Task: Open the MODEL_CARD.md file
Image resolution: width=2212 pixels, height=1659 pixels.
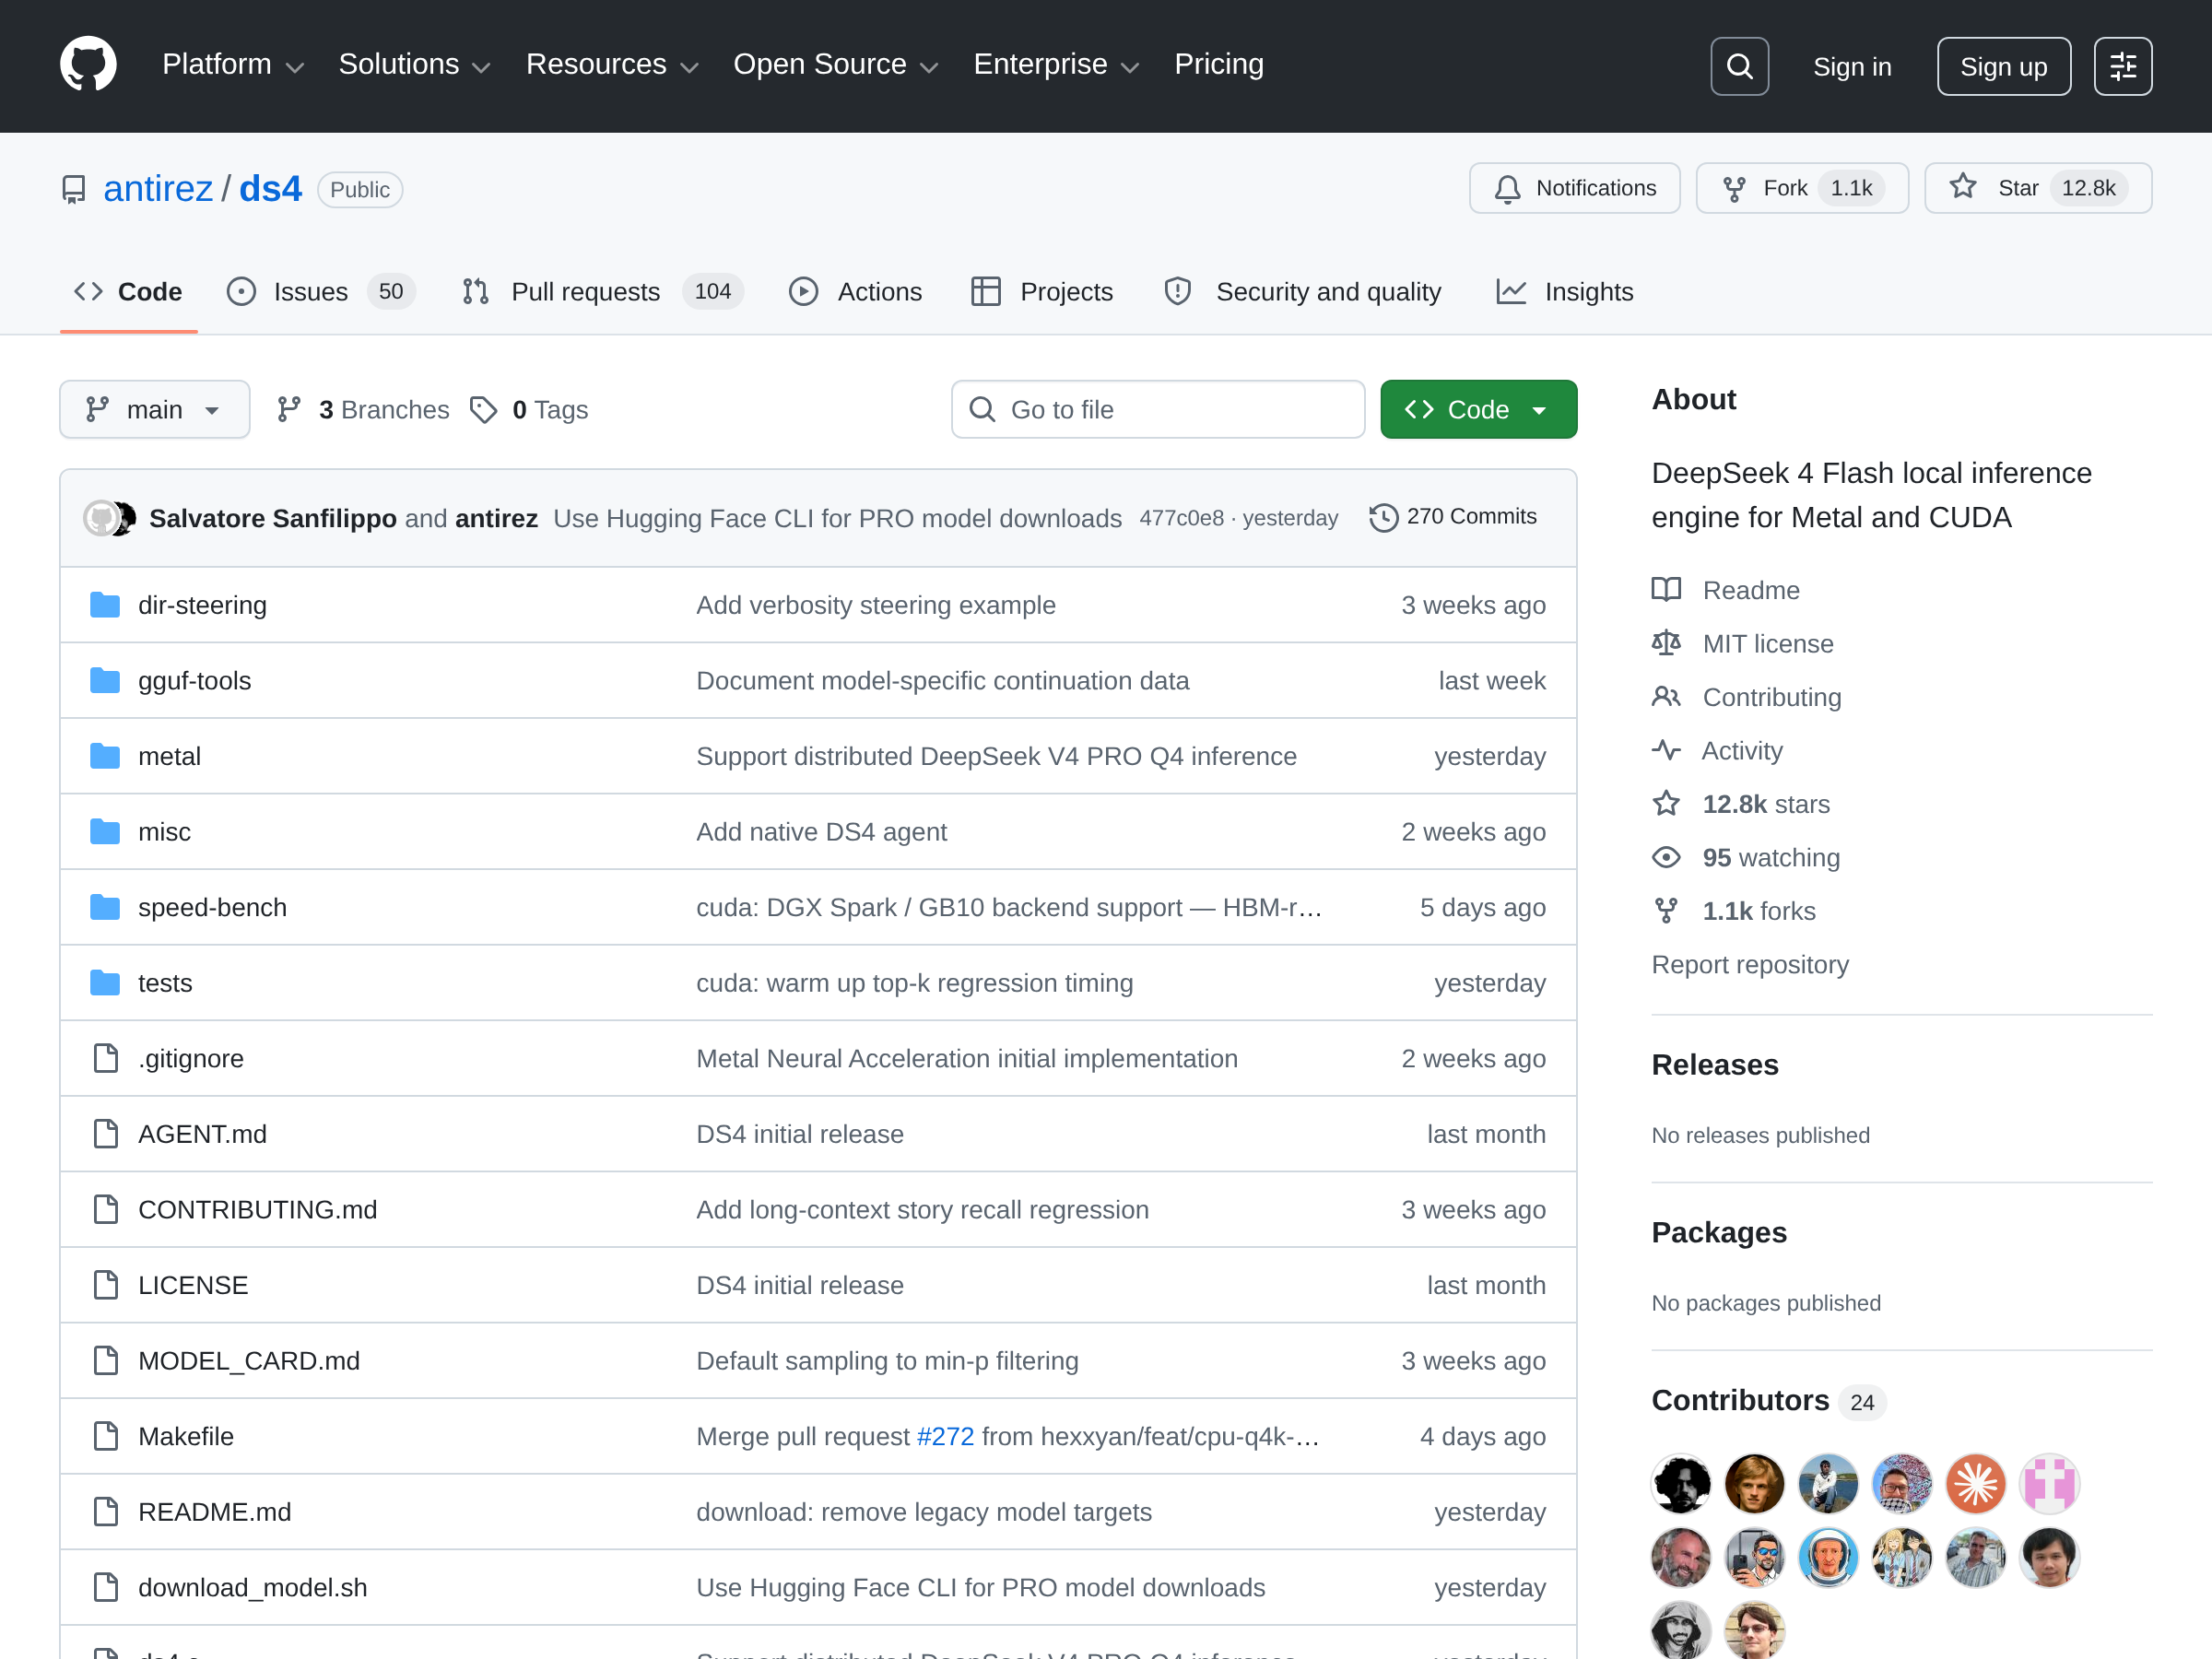Action: click(x=249, y=1361)
